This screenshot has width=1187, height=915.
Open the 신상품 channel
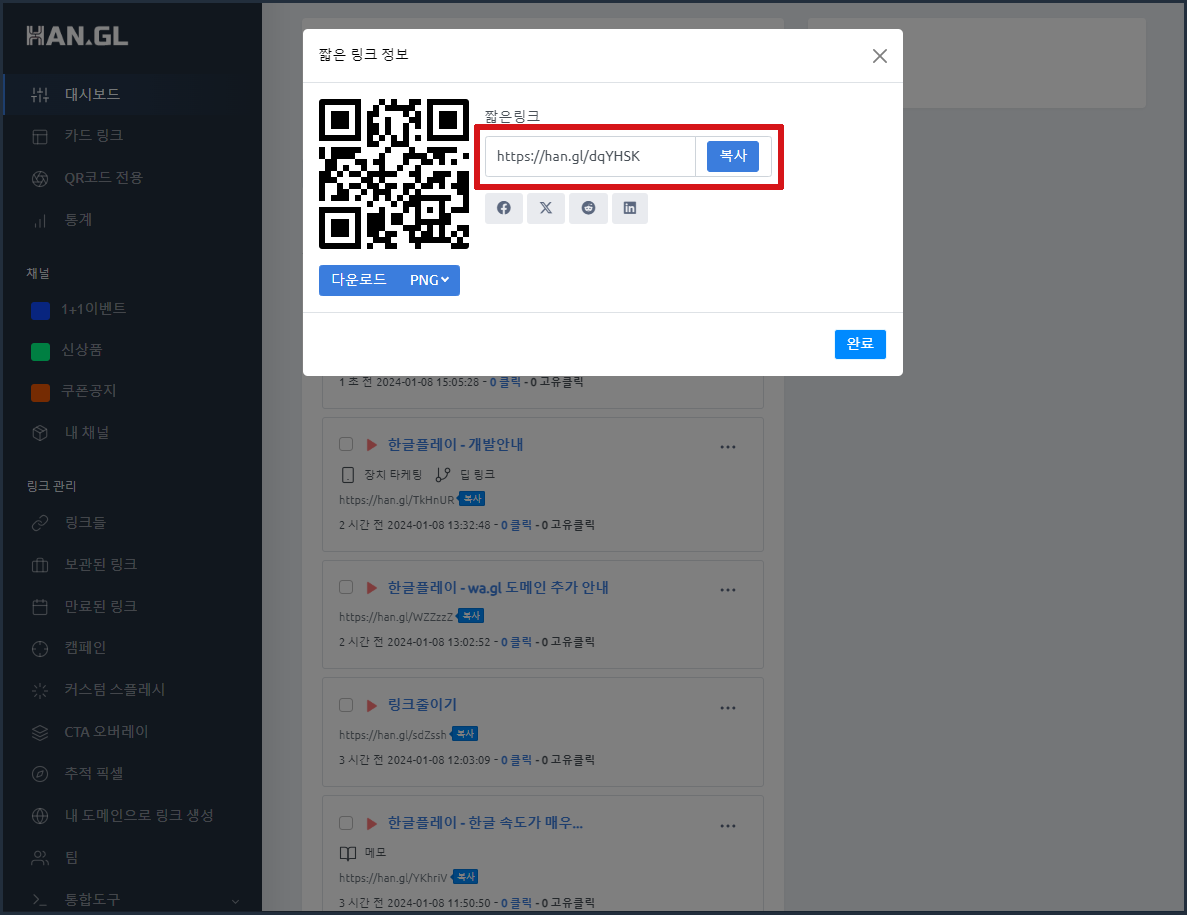pos(82,350)
